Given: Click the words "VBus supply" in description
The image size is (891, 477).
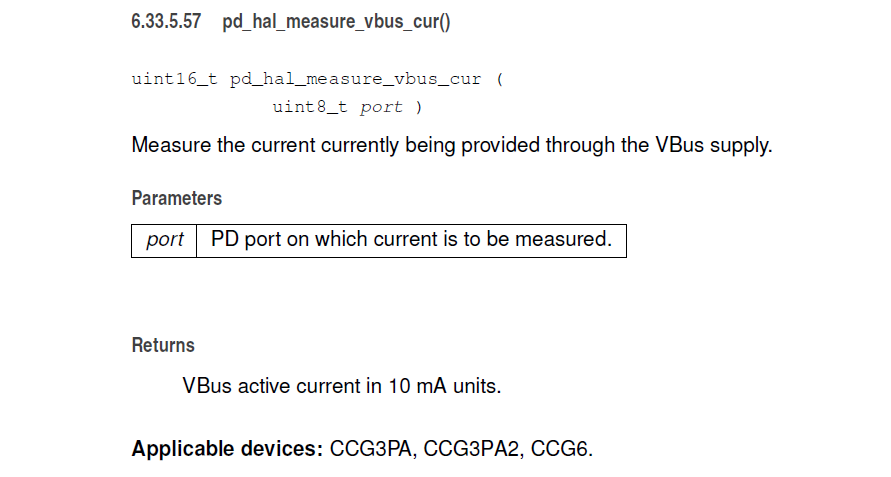Looking at the screenshot, I should point(712,145).
